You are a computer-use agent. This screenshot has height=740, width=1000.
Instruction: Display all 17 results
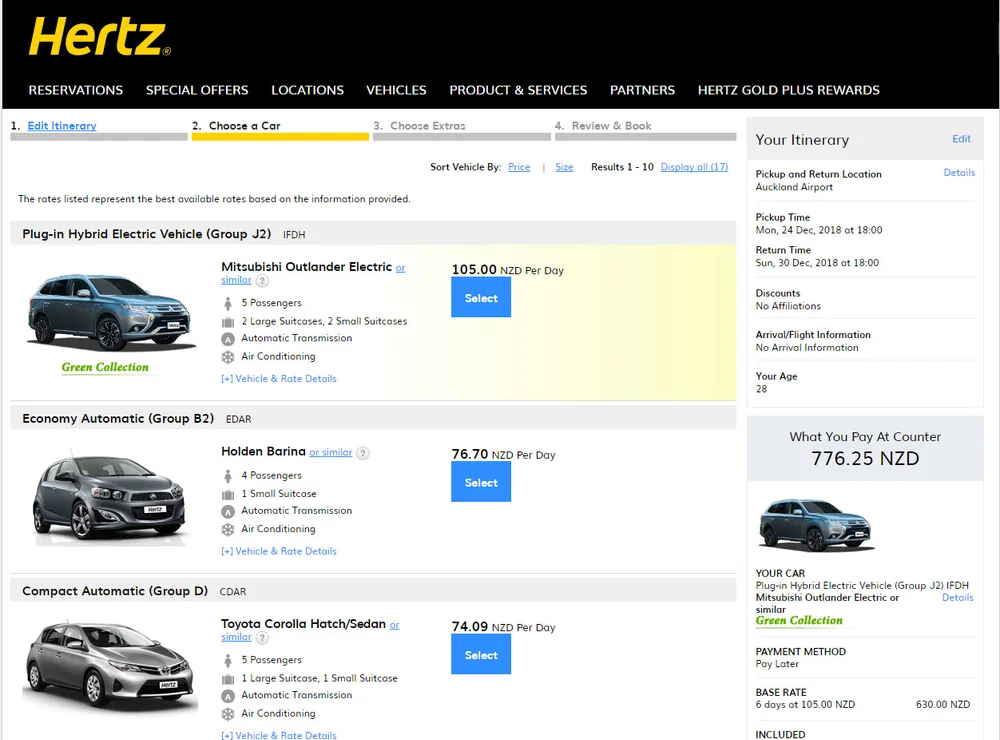coord(695,167)
